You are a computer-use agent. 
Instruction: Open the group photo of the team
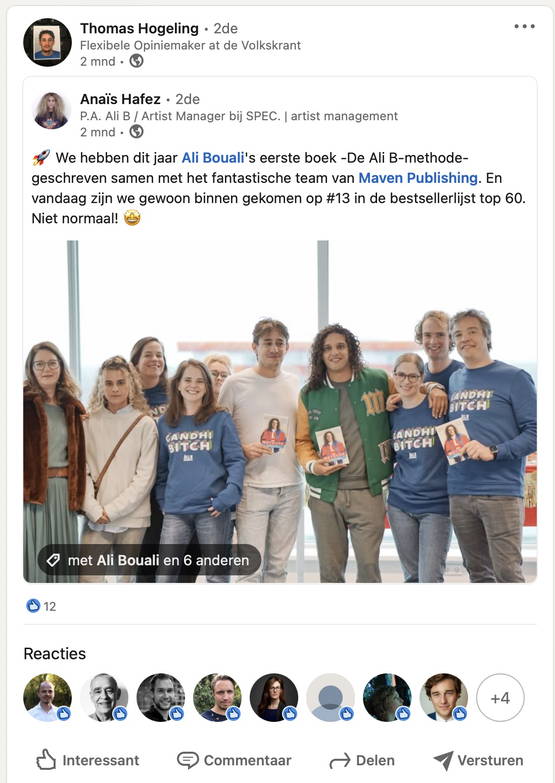point(280,411)
